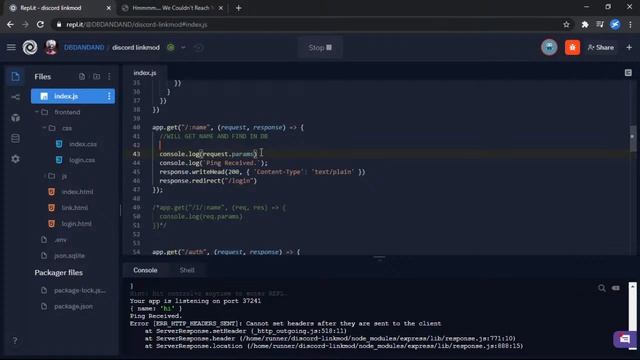Viewport: 640px width, 360px height.
Task: Open the Version control sidebar icon
Action: coord(16,97)
